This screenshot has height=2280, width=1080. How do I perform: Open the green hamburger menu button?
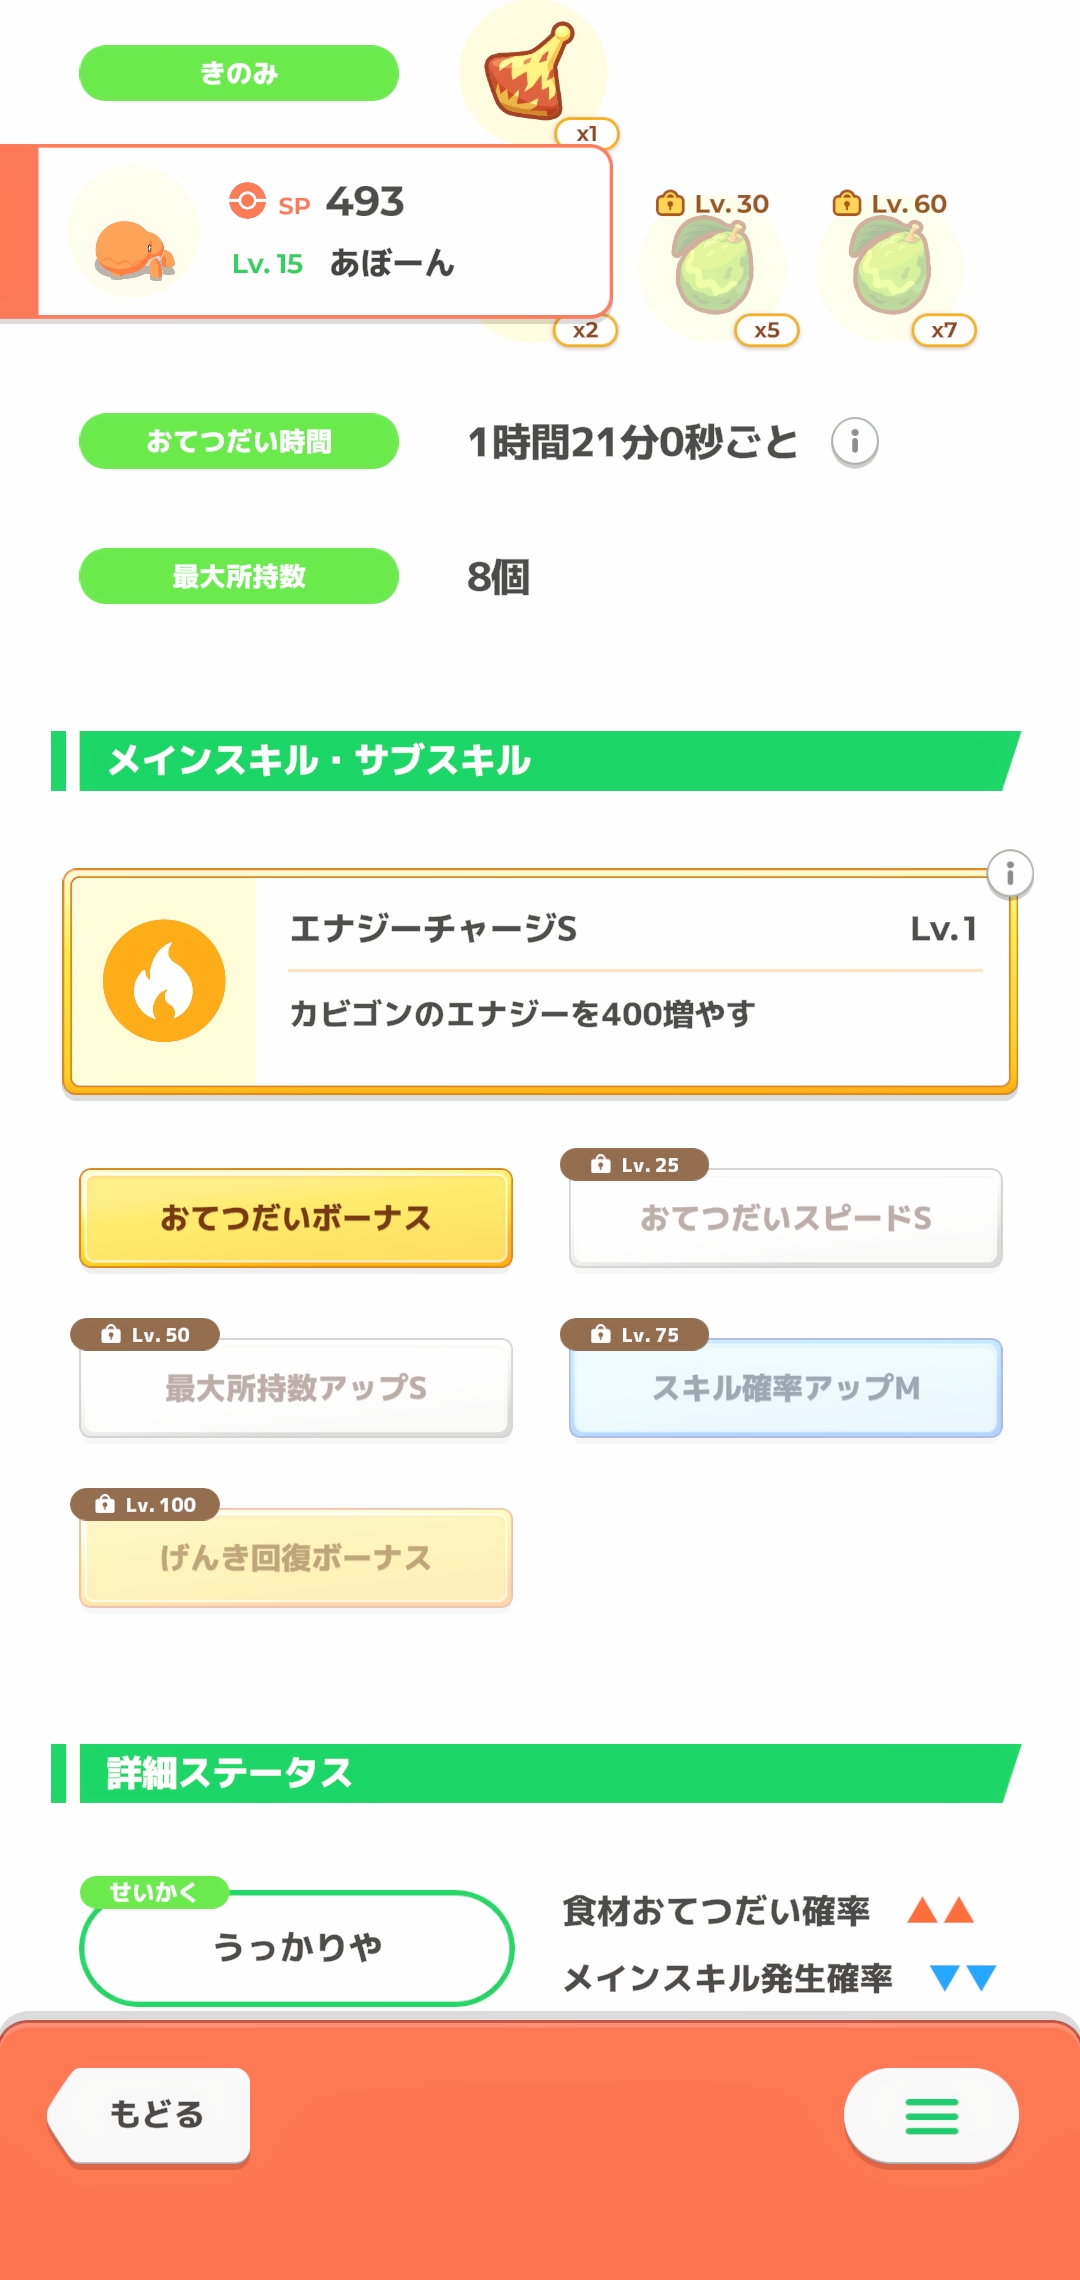931,2115
